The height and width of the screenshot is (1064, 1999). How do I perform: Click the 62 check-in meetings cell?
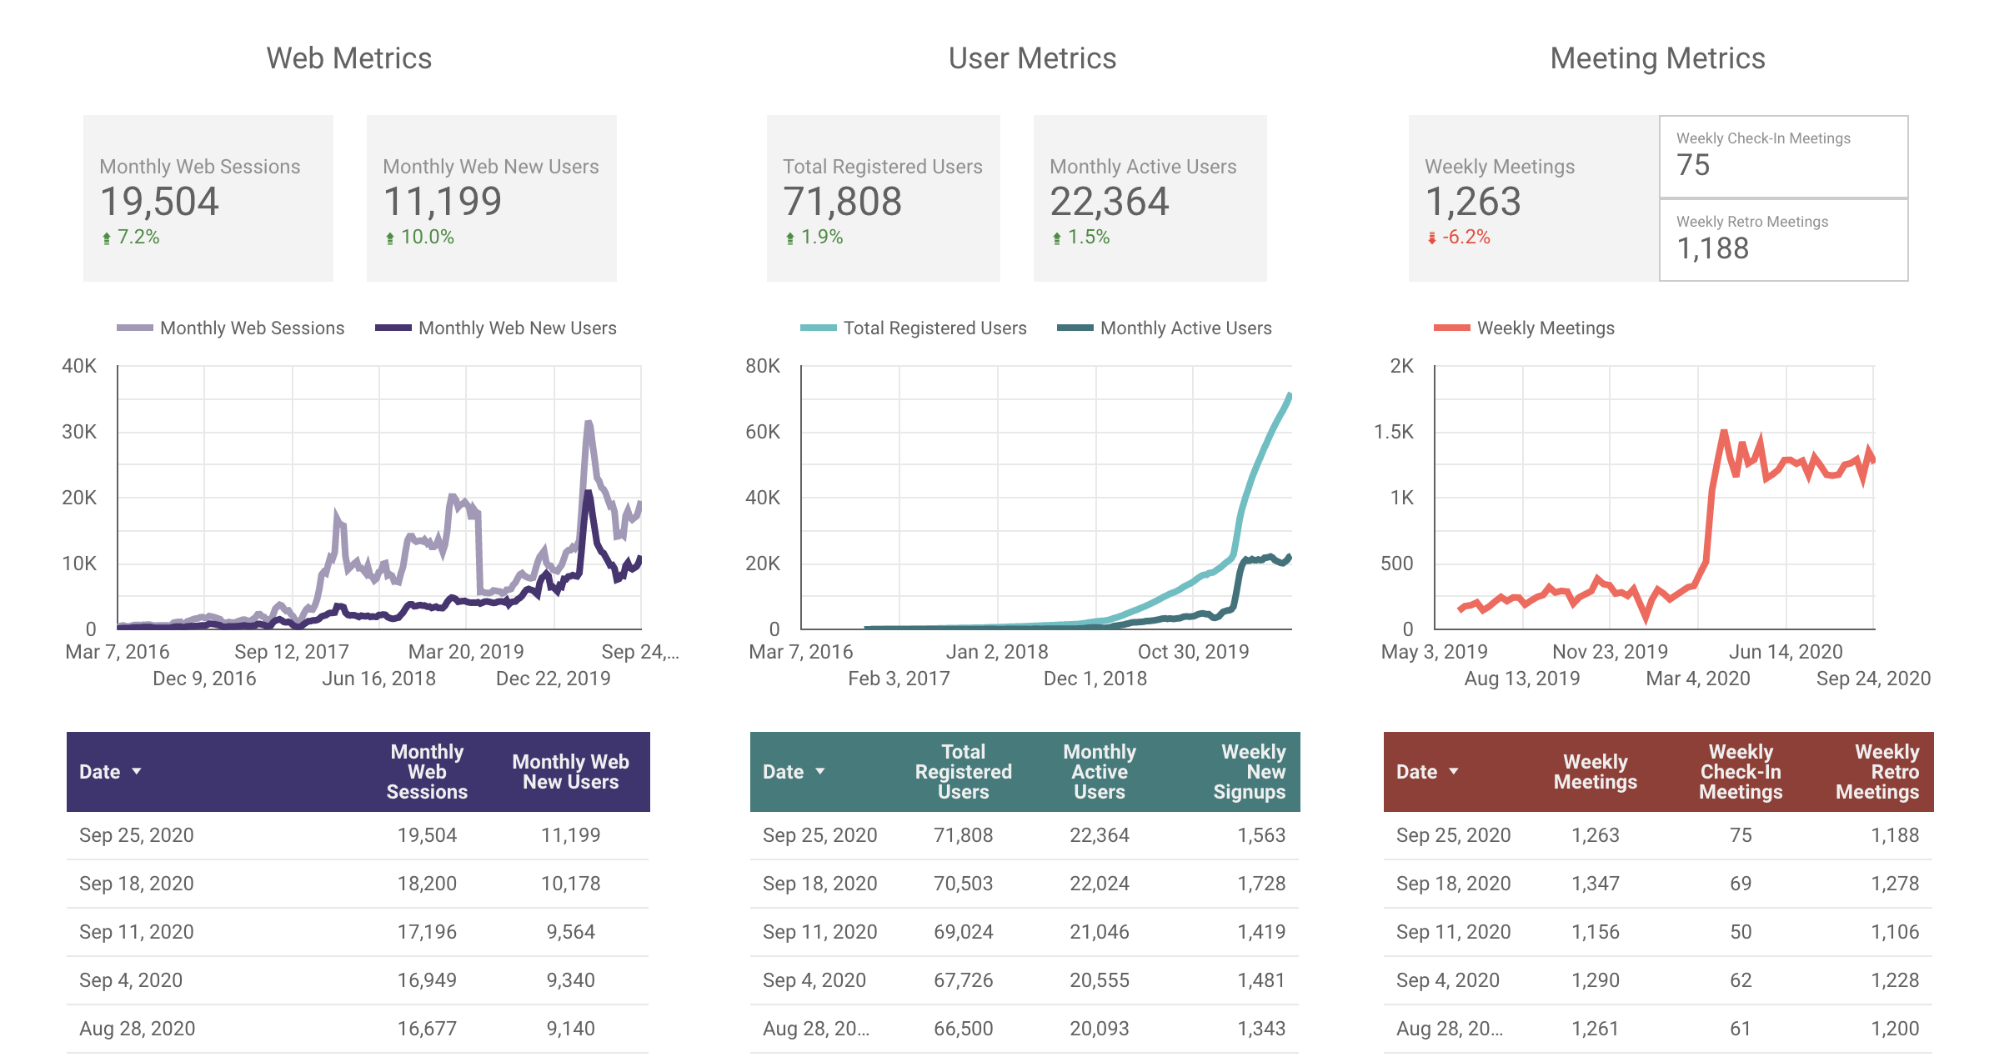1741,980
